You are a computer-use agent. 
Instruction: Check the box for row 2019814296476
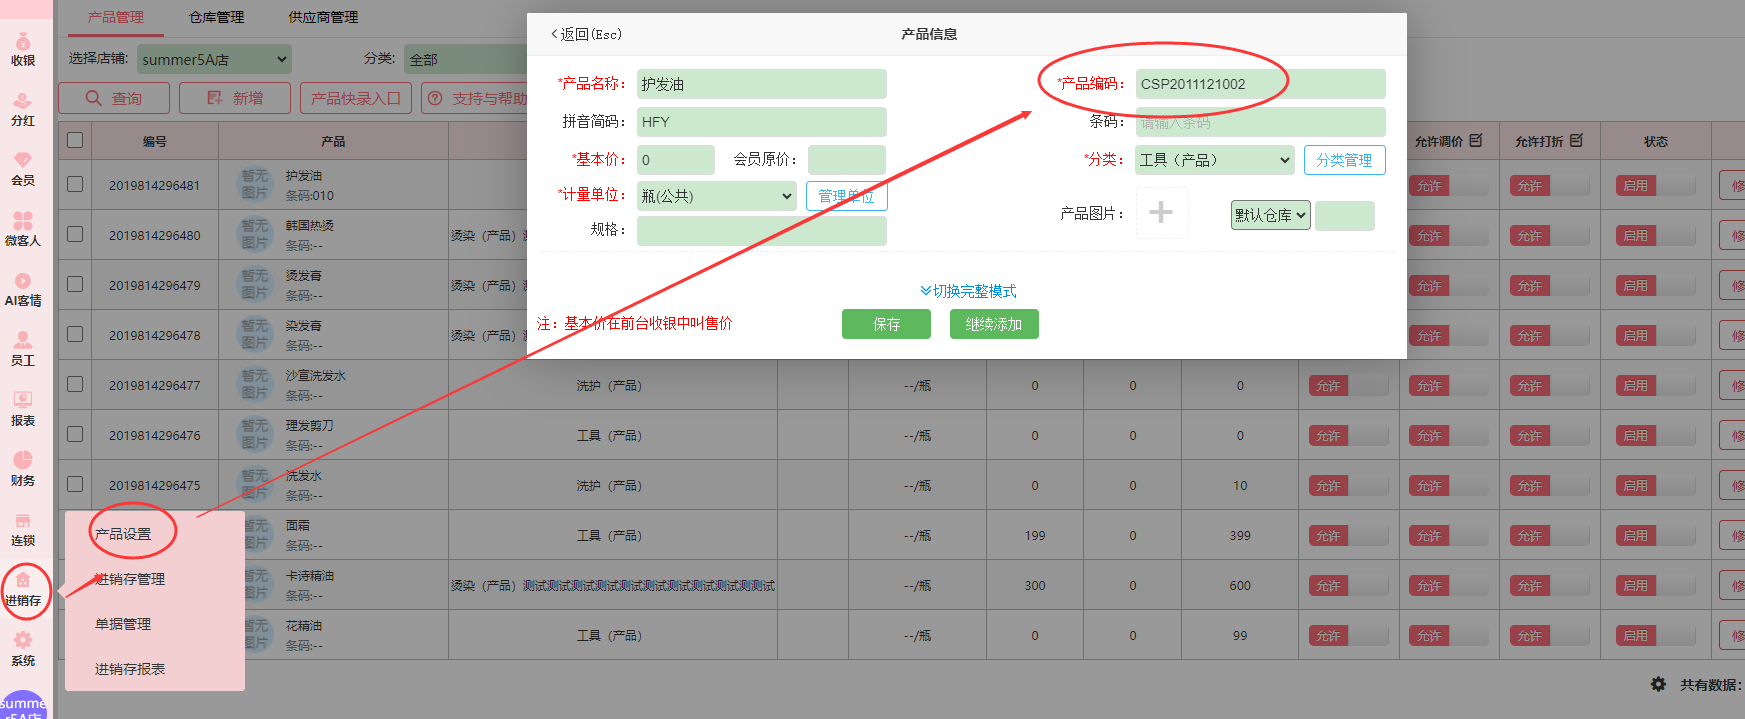coord(75,434)
